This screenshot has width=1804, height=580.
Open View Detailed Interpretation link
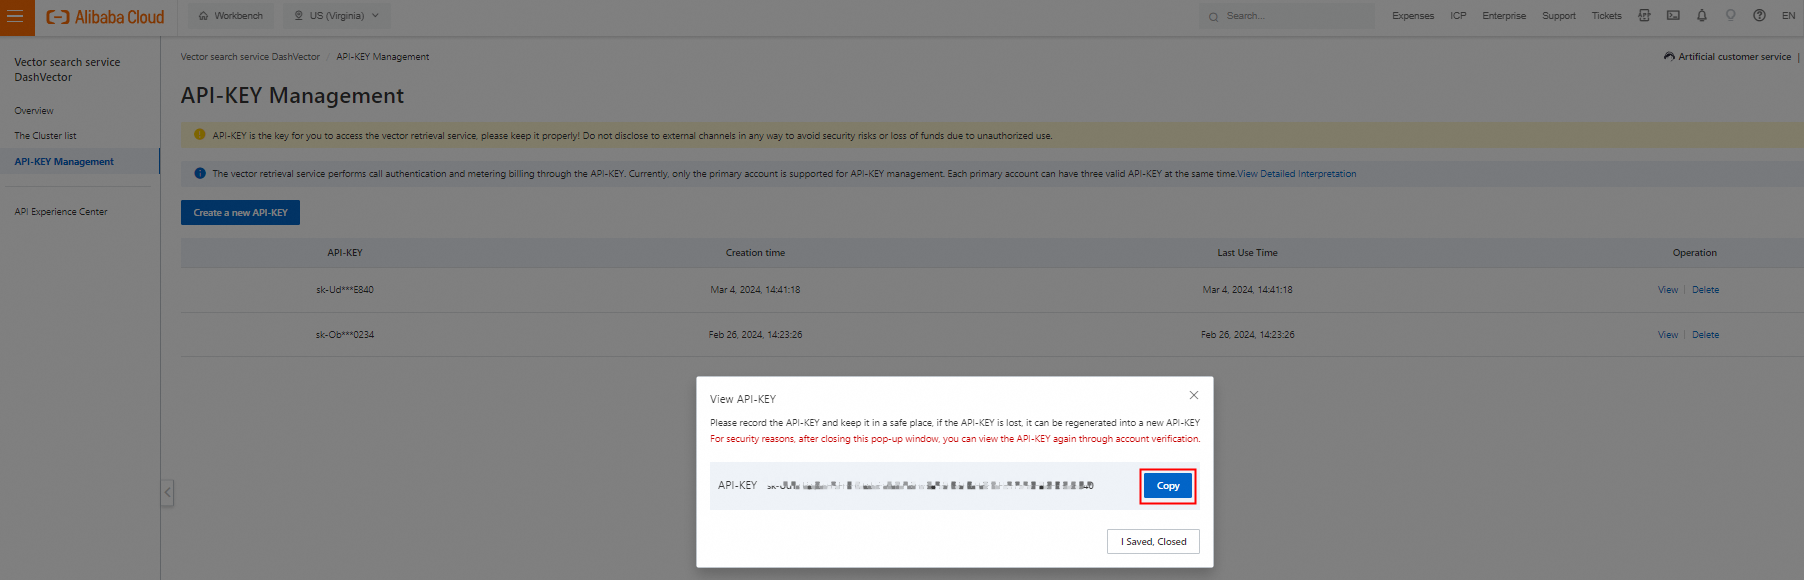pos(1297,174)
